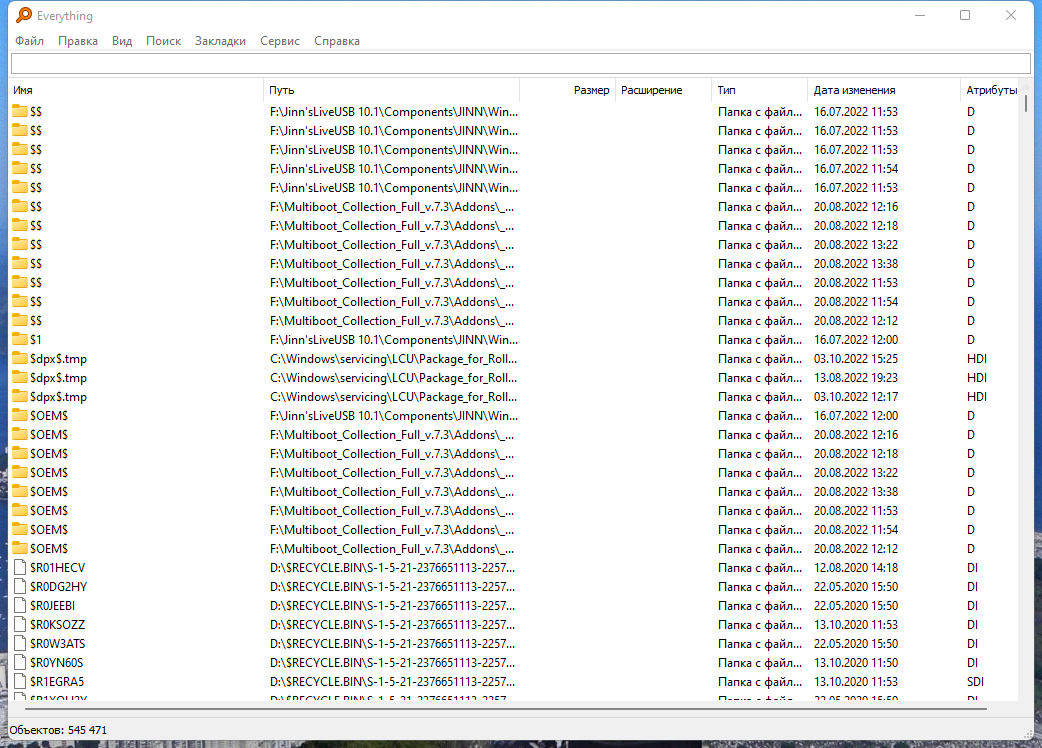Click $$ folder icon dated 20.08.2022 12:12
The width and height of the screenshot is (1042, 748).
pos(20,320)
